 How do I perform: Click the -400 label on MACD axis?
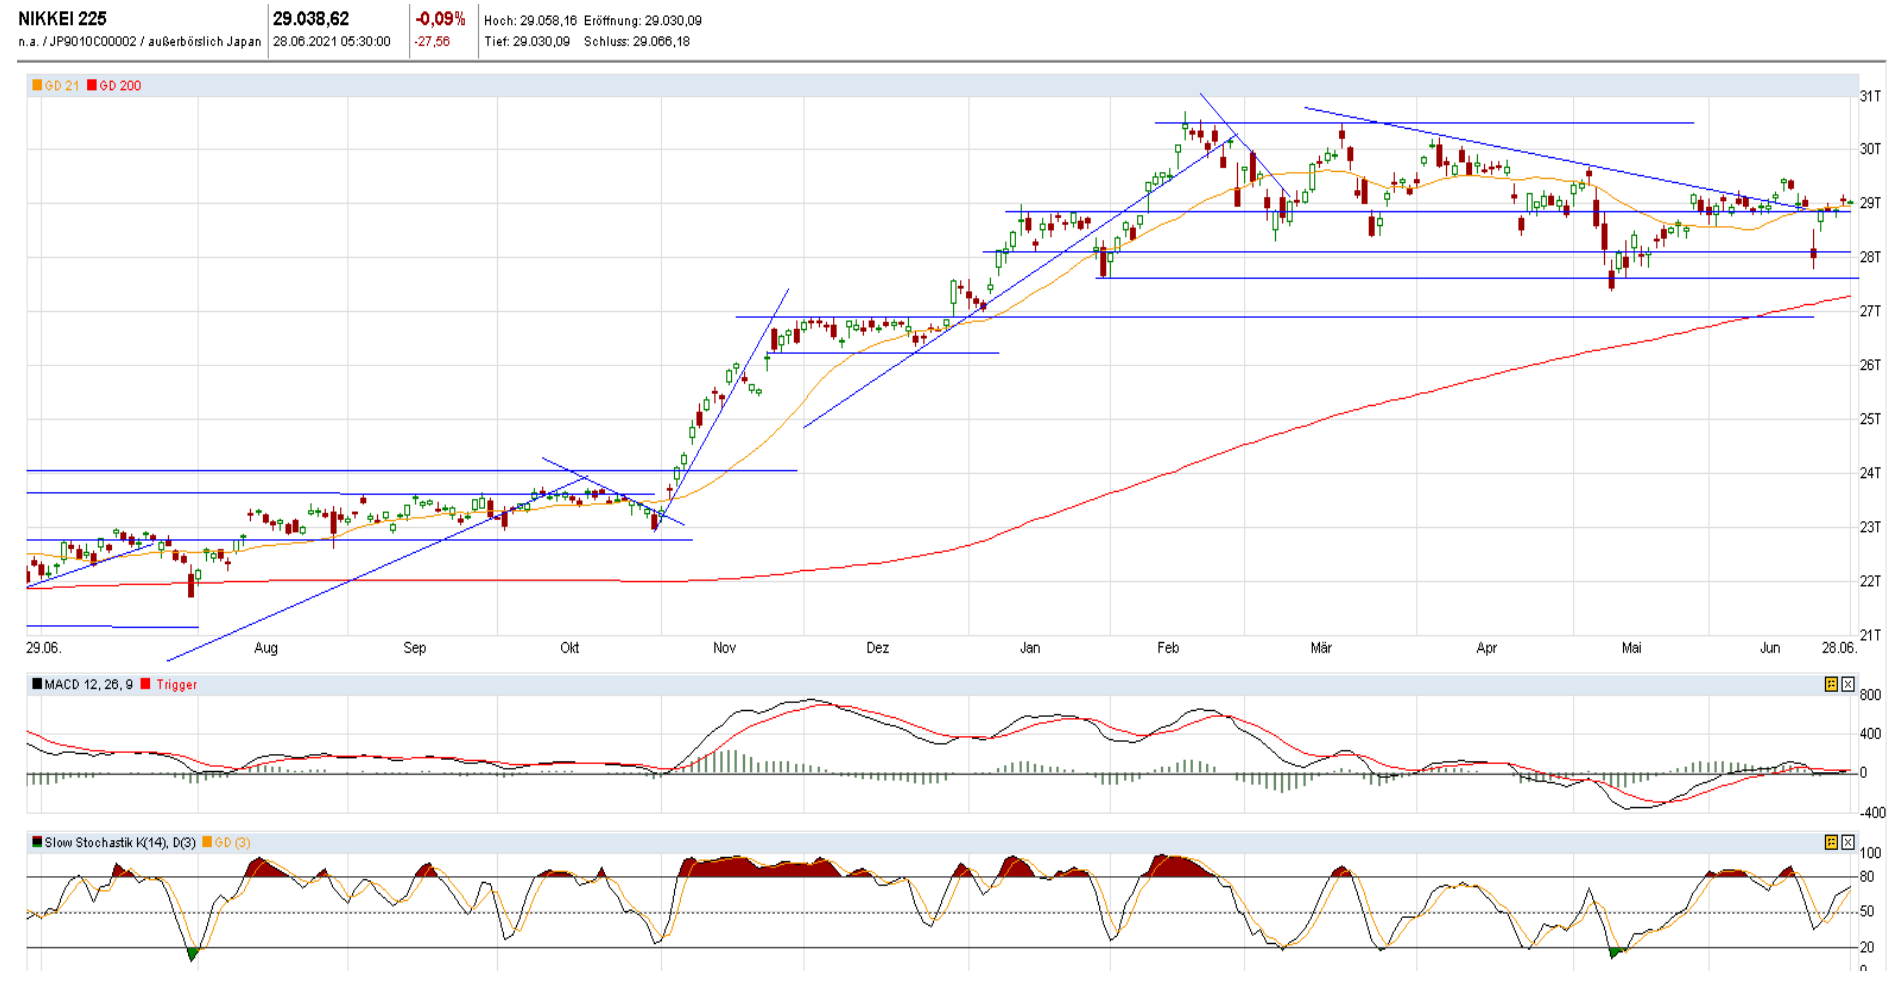coord(1872,813)
